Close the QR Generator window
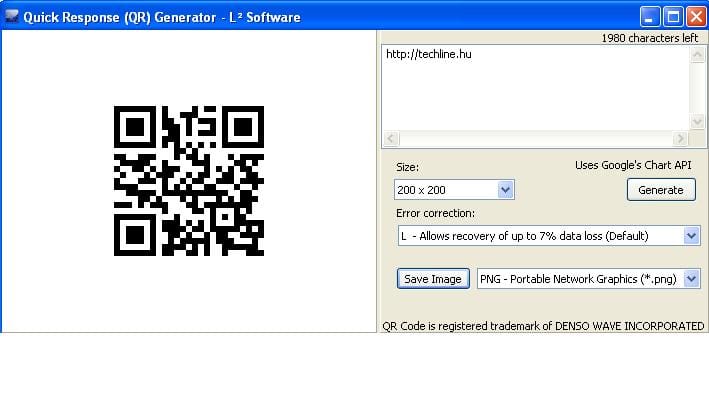709x400 pixels. tap(696, 17)
